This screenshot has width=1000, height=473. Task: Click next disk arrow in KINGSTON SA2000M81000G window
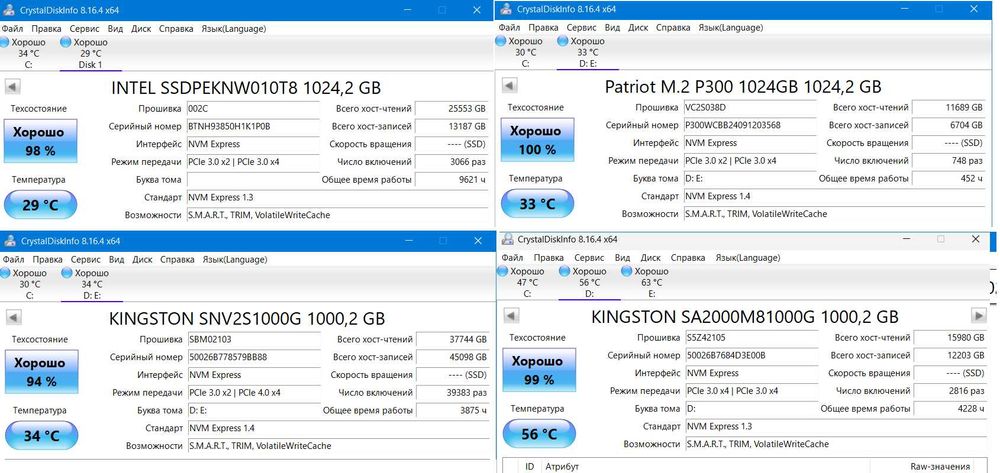pyautogui.click(x=978, y=316)
